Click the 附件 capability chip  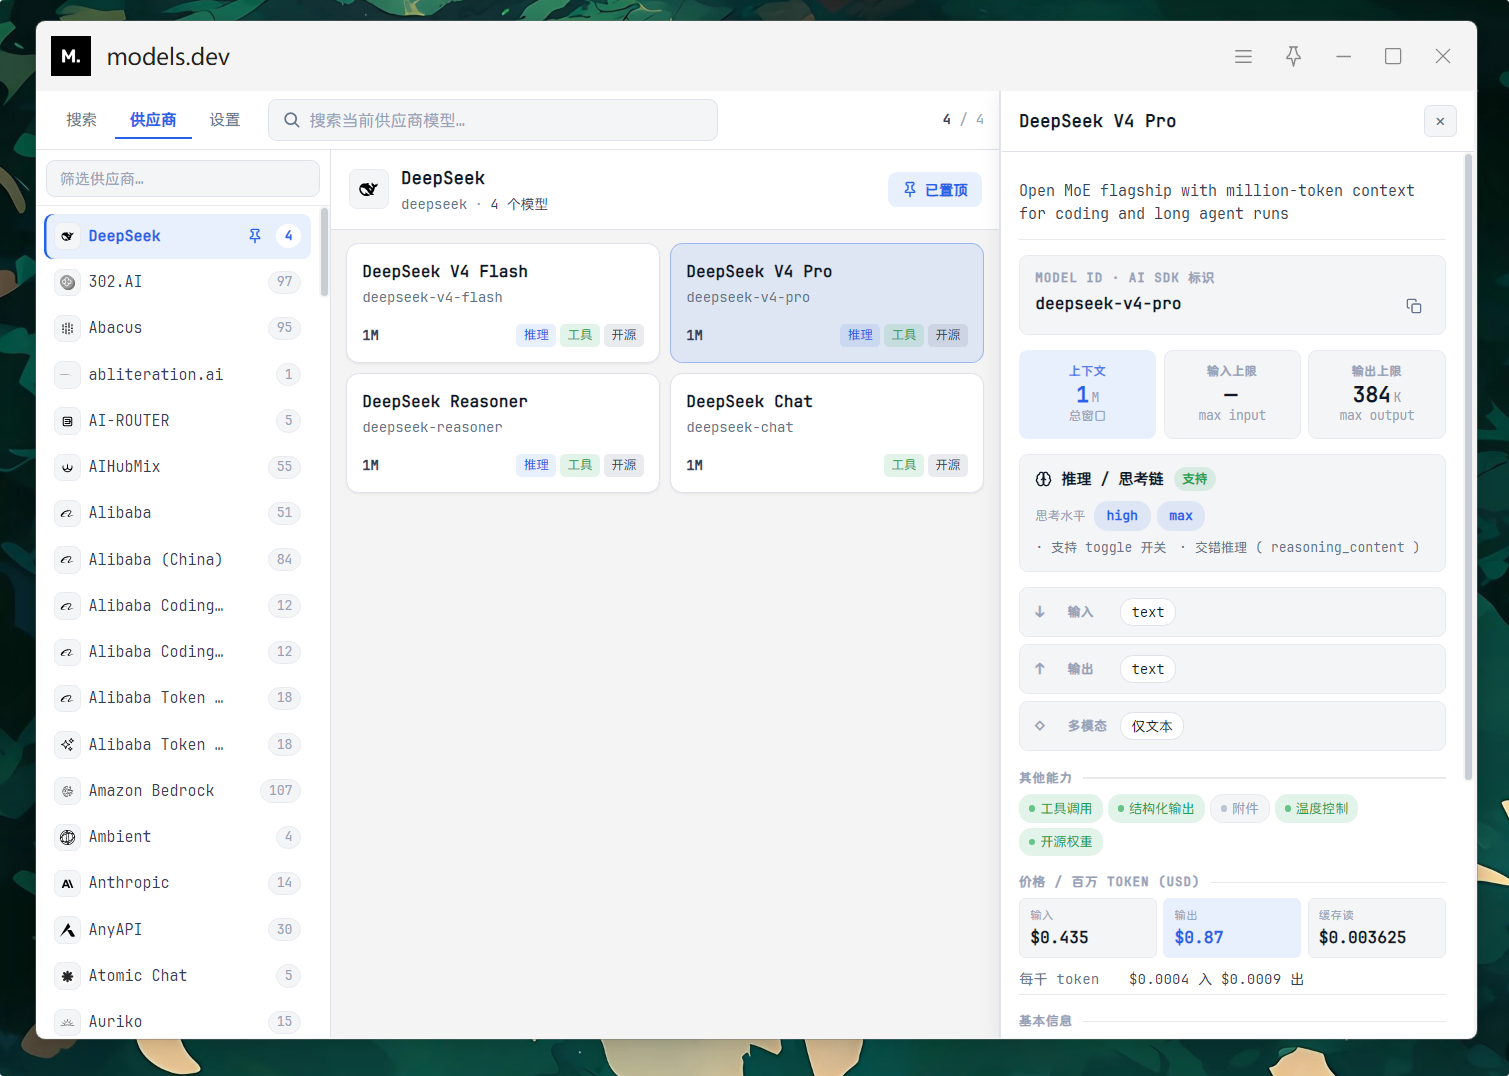click(1240, 809)
